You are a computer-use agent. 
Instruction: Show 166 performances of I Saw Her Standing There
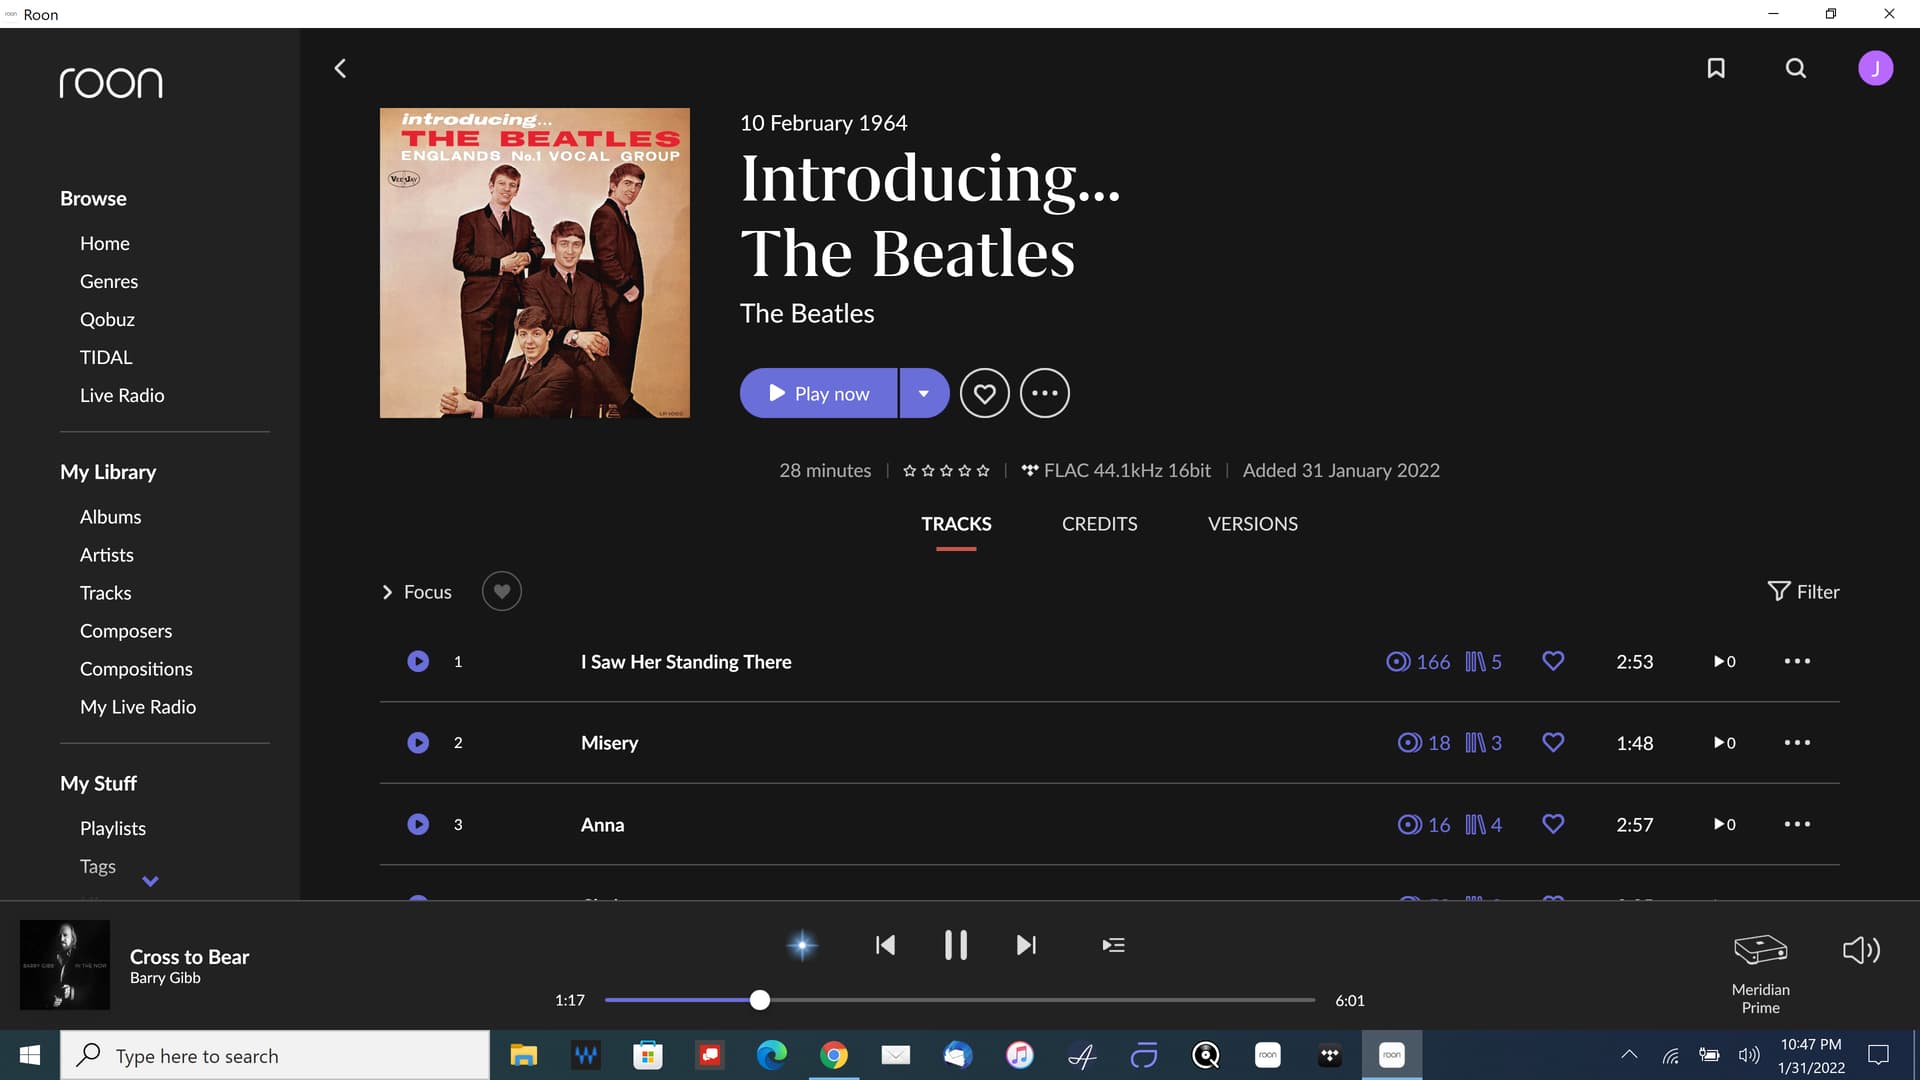pos(1418,661)
